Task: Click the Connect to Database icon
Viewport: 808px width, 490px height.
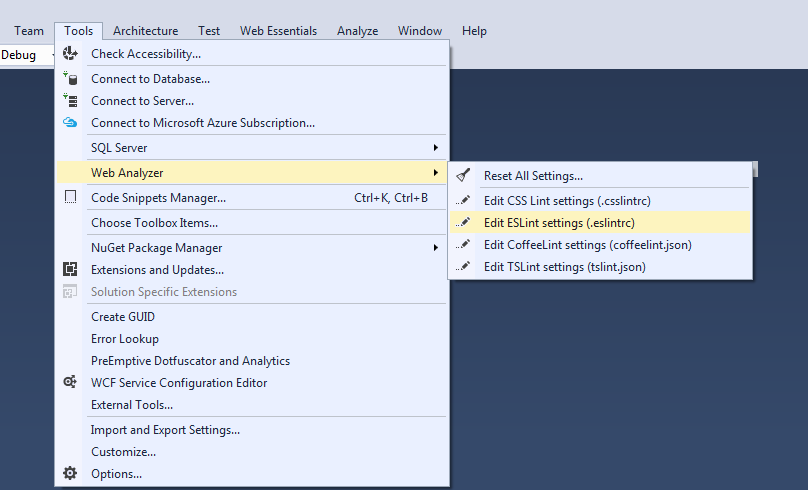Action: [70, 78]
